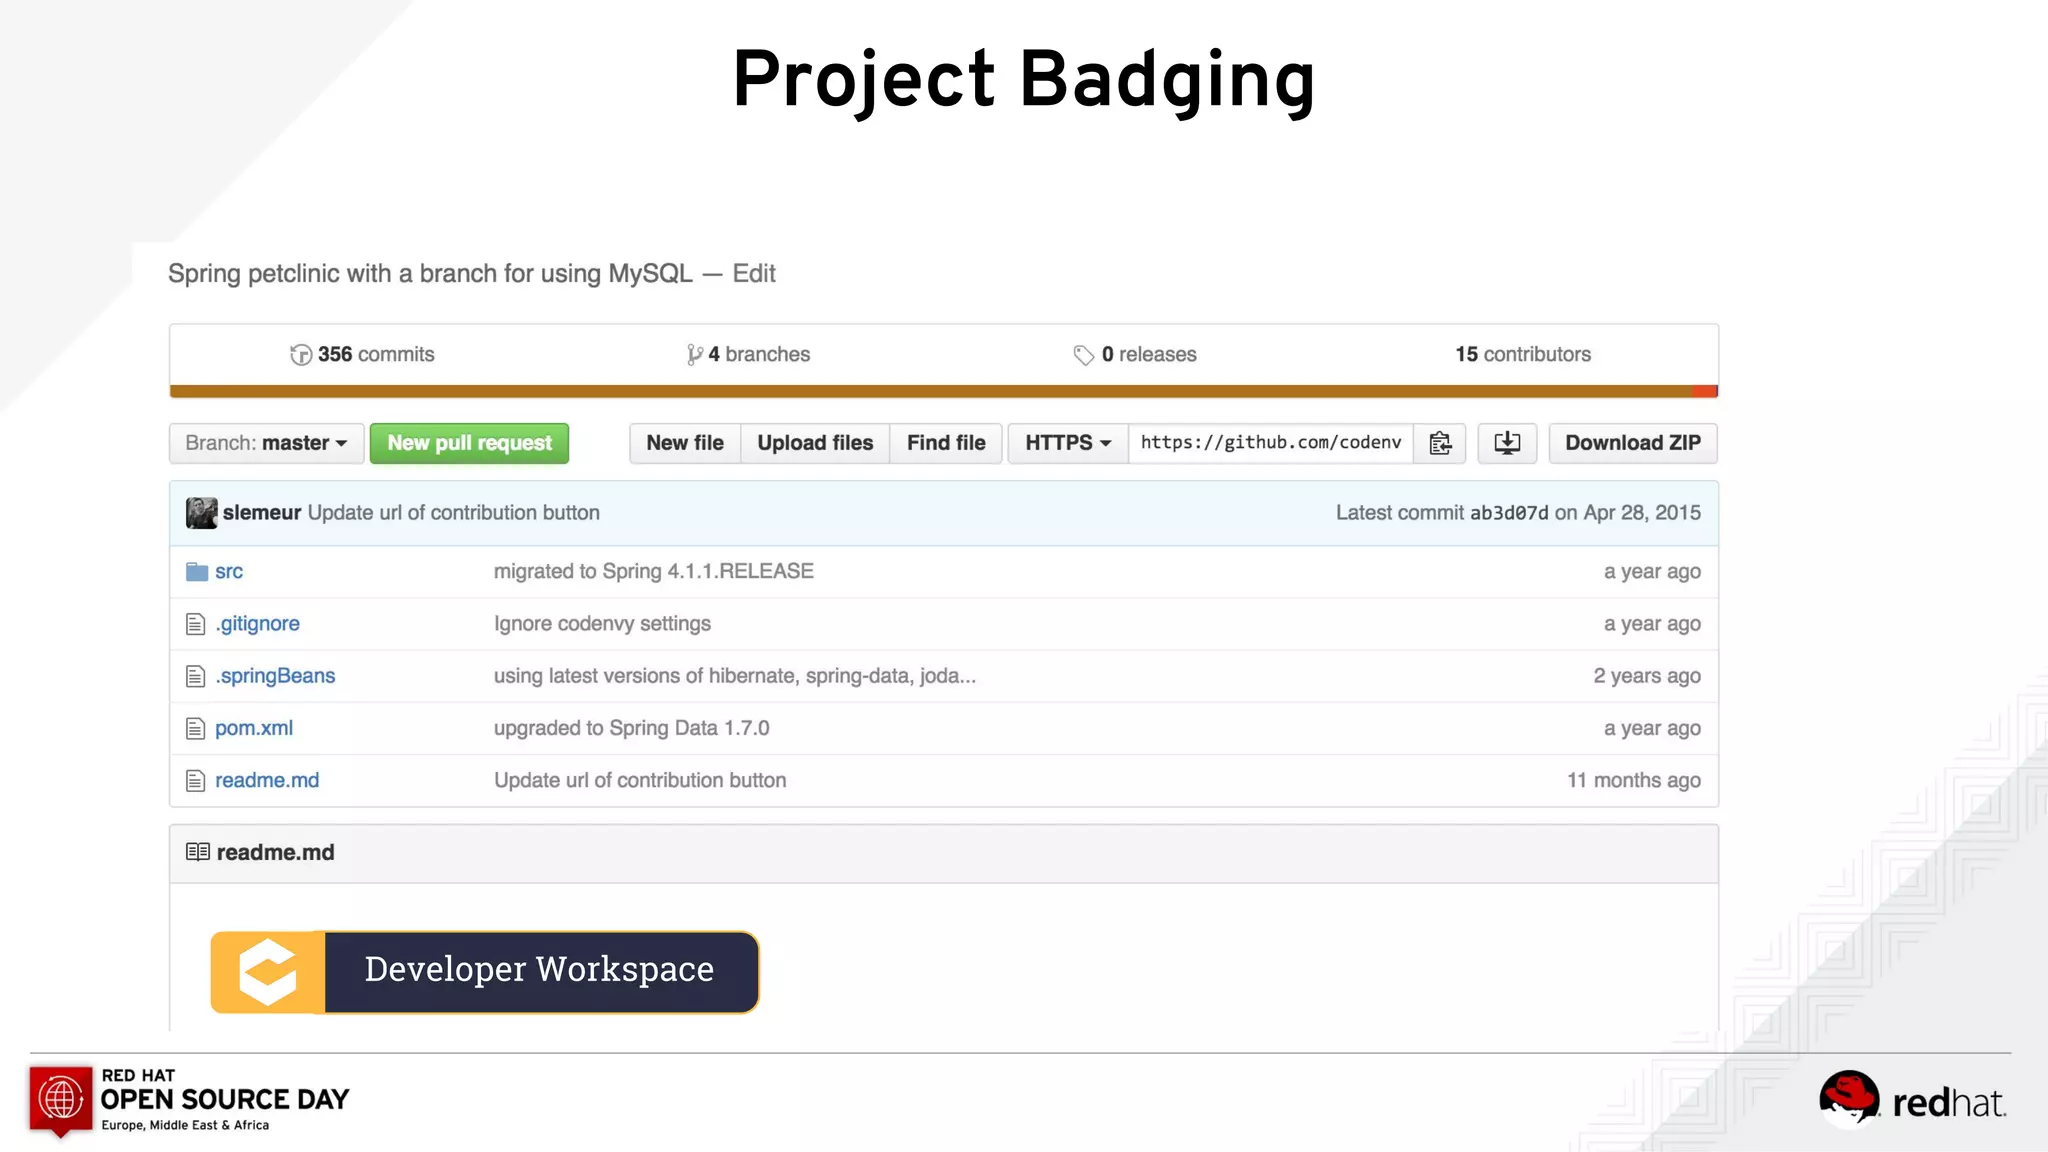Open the 0 releases link
The height and width of the screenshot is (1152, 2048).
pos(1135,354)
